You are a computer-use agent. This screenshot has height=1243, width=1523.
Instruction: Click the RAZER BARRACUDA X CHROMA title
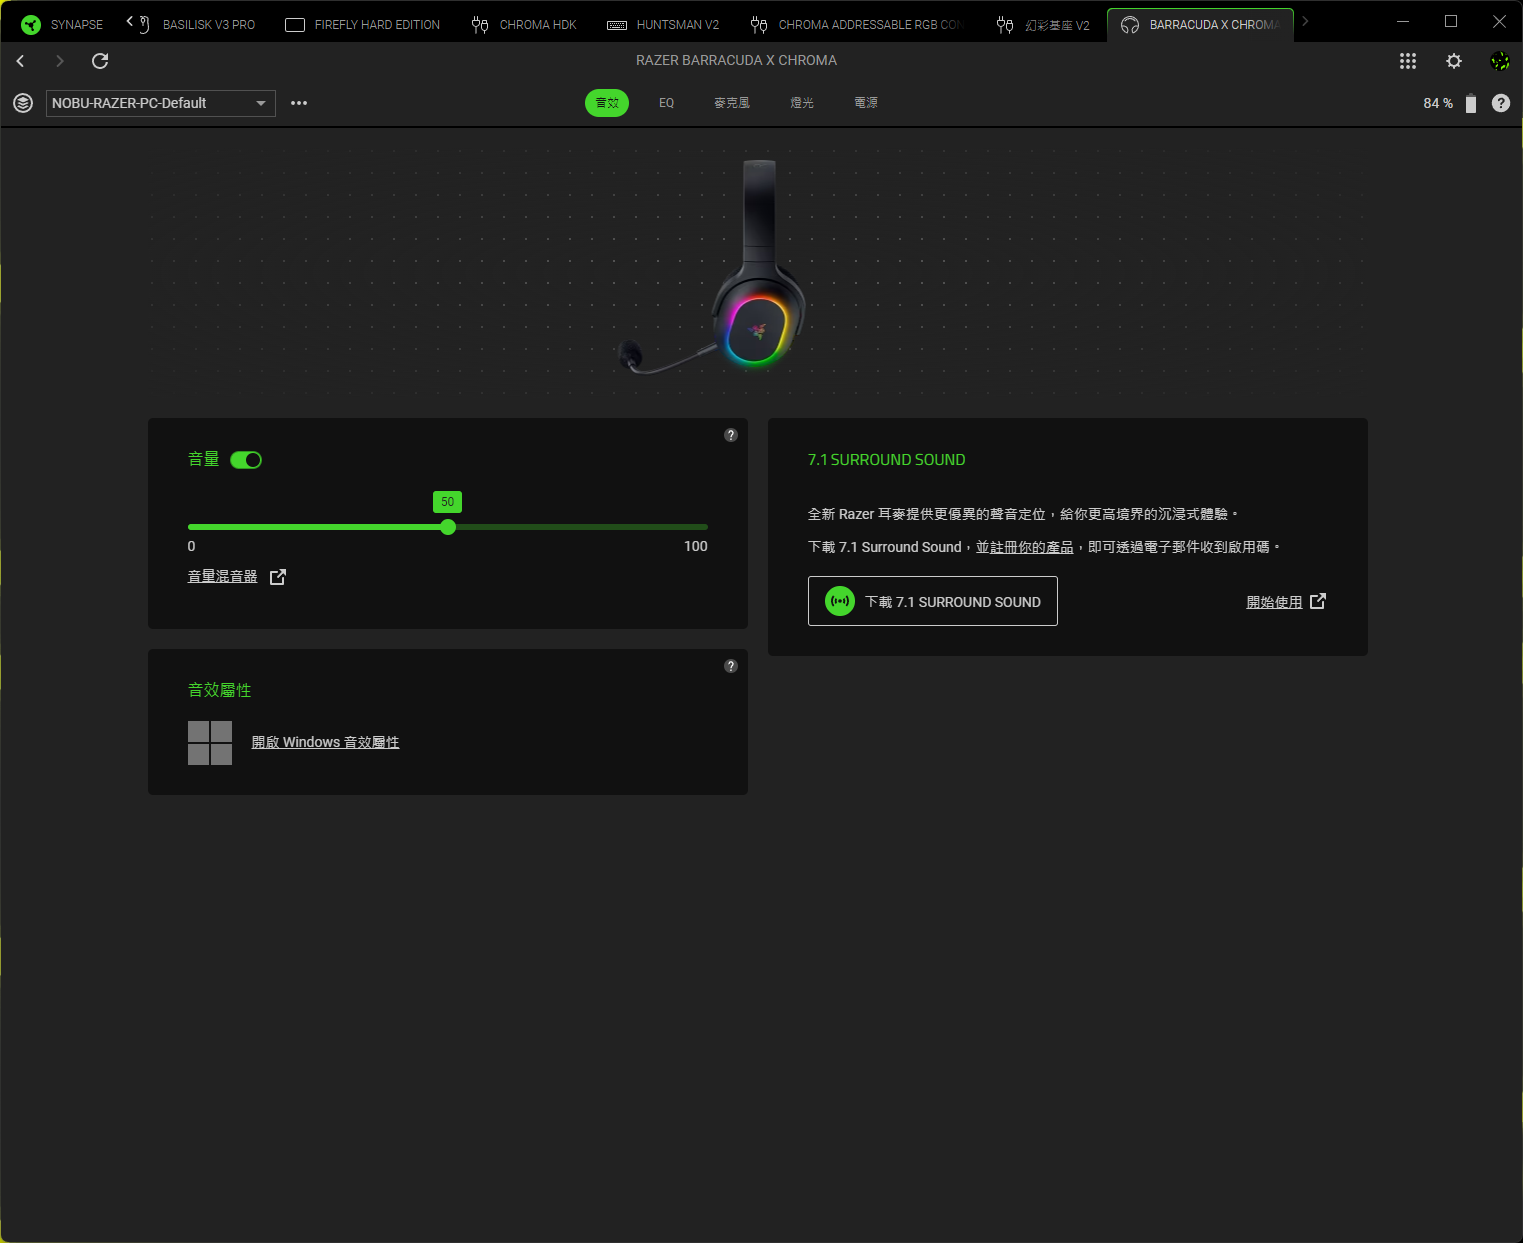tap(736, 60)
